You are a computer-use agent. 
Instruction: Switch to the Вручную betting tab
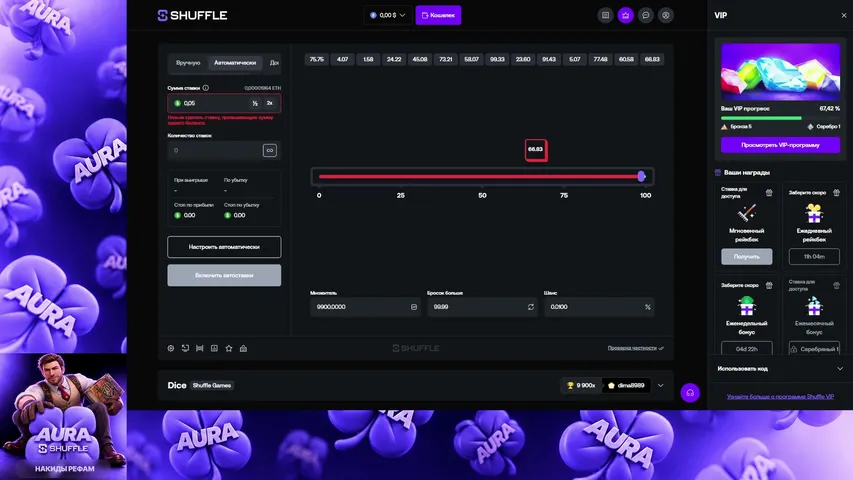[188, 63]
